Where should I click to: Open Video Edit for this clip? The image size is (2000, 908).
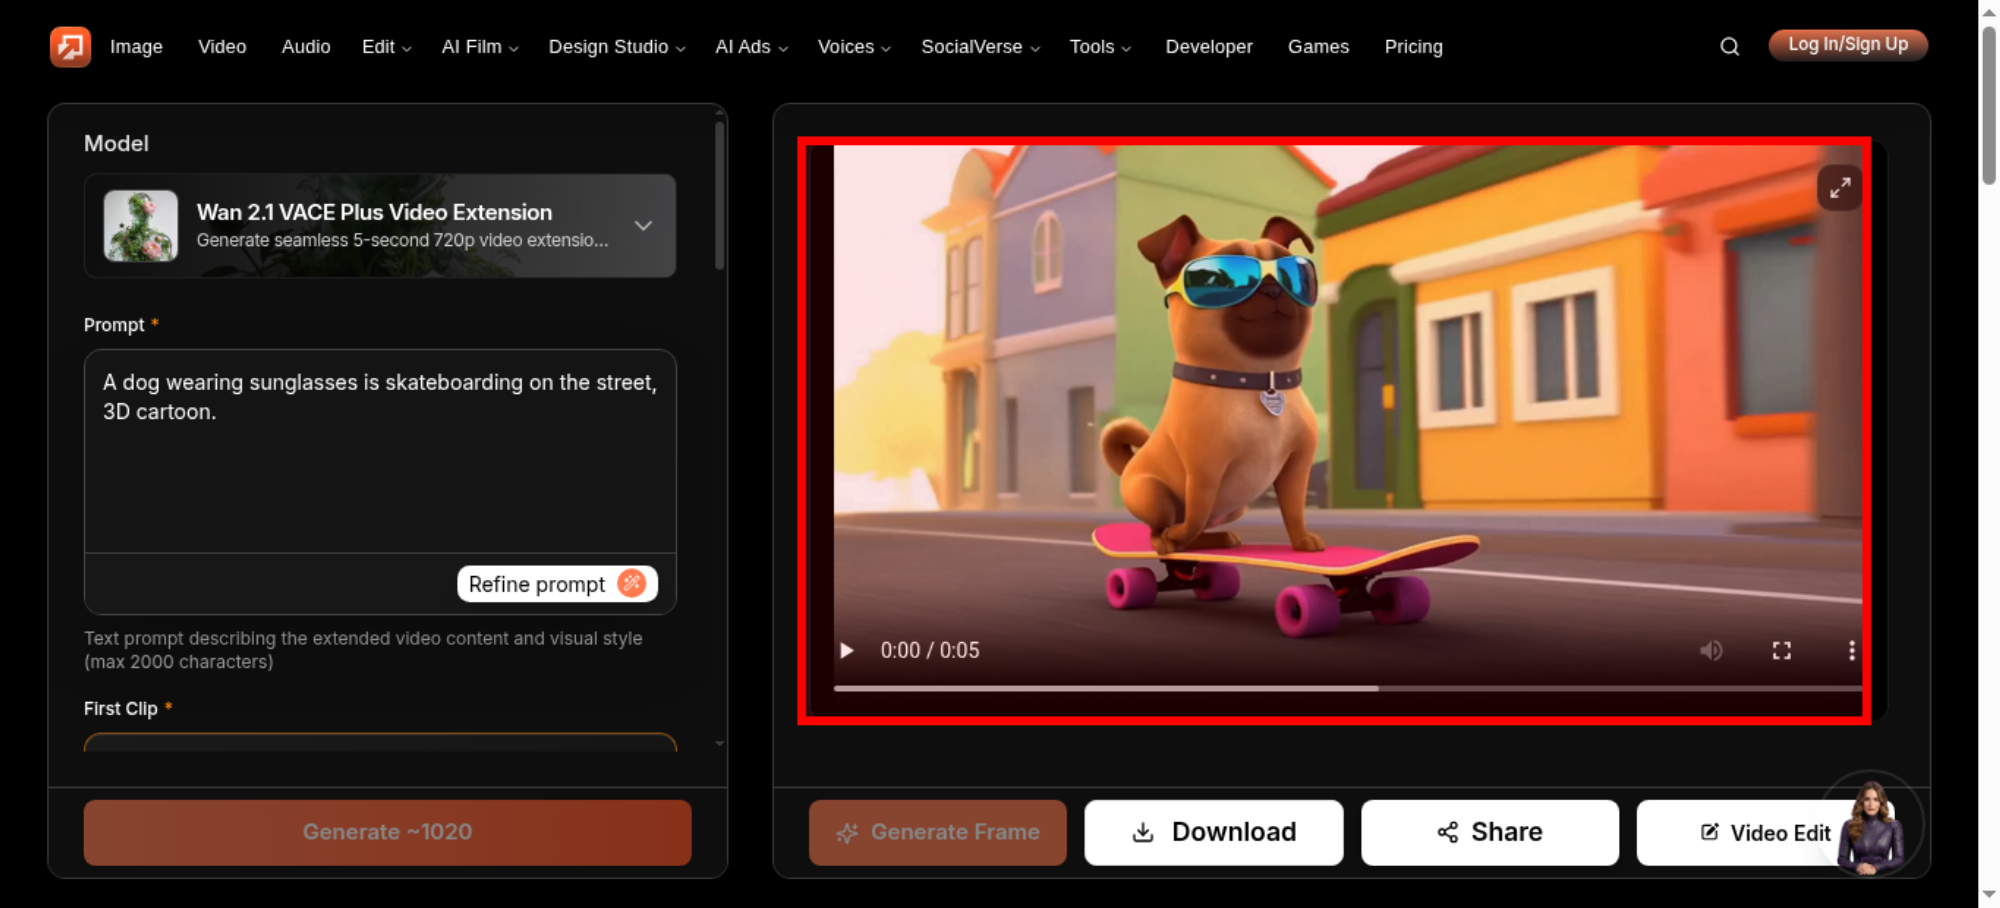click(x=1765, y=832)
